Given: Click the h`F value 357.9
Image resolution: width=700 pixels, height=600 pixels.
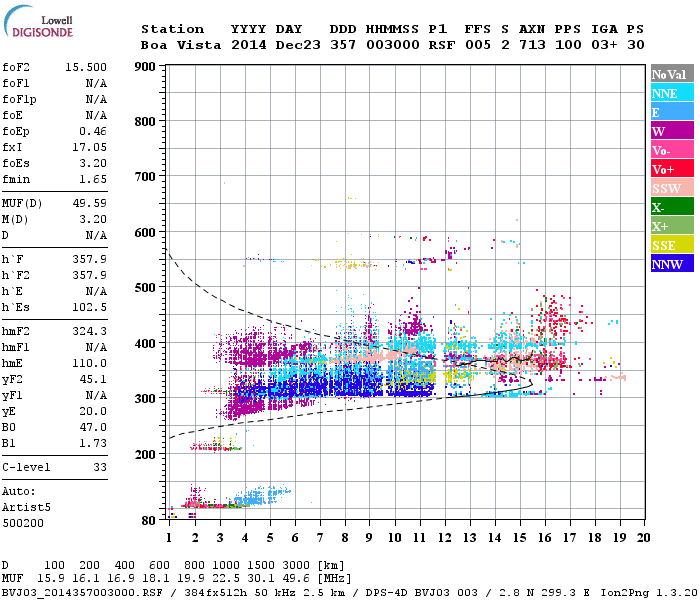Looking at the screenshot, I should [89, 259].
